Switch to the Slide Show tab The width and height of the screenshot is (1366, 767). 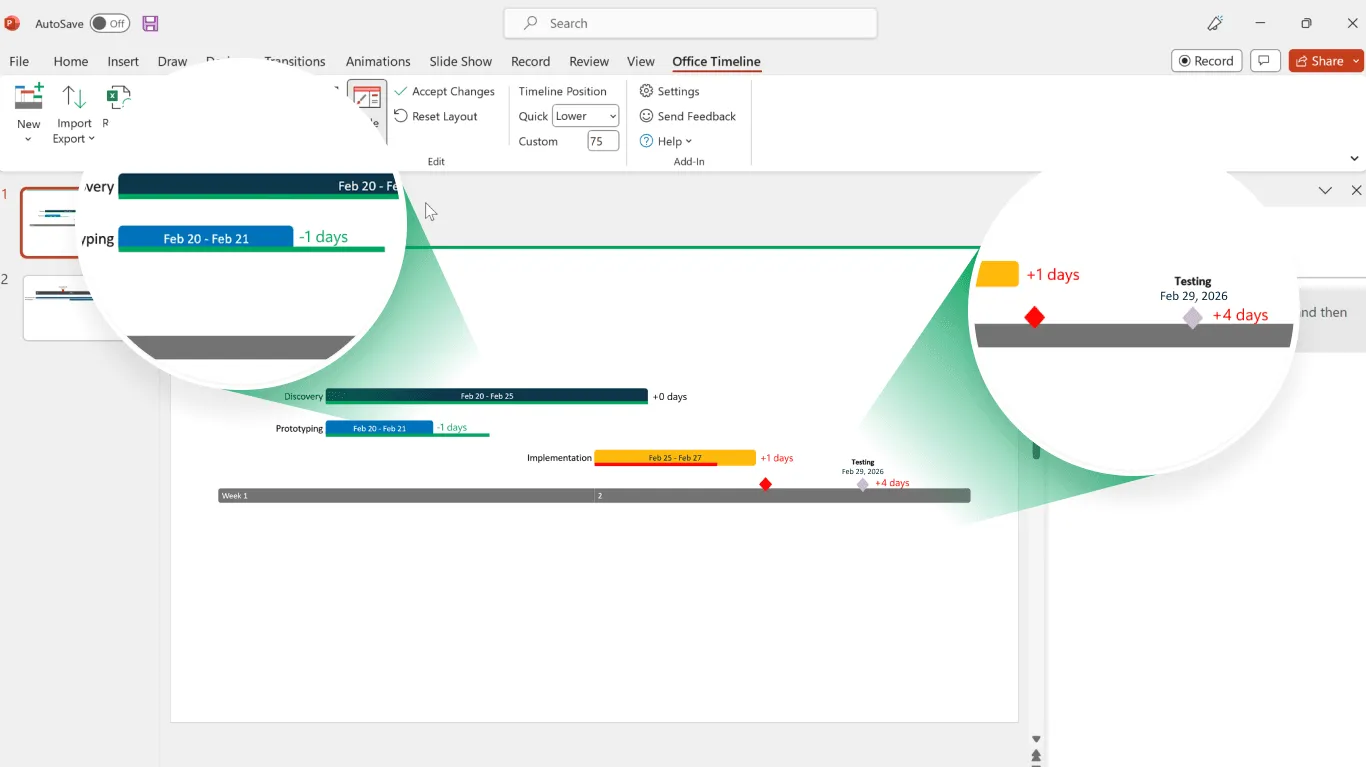(x=460, y=61)
